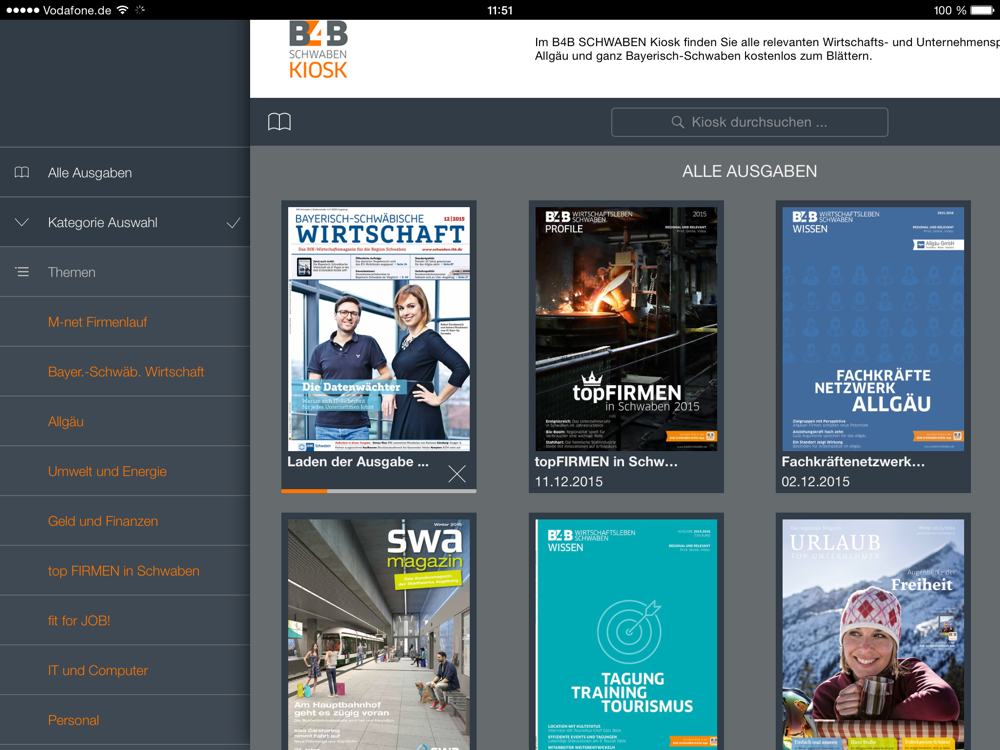Click the Kiosk durchsuchen search field
1000x750 pixels.
tap(749, 122)
